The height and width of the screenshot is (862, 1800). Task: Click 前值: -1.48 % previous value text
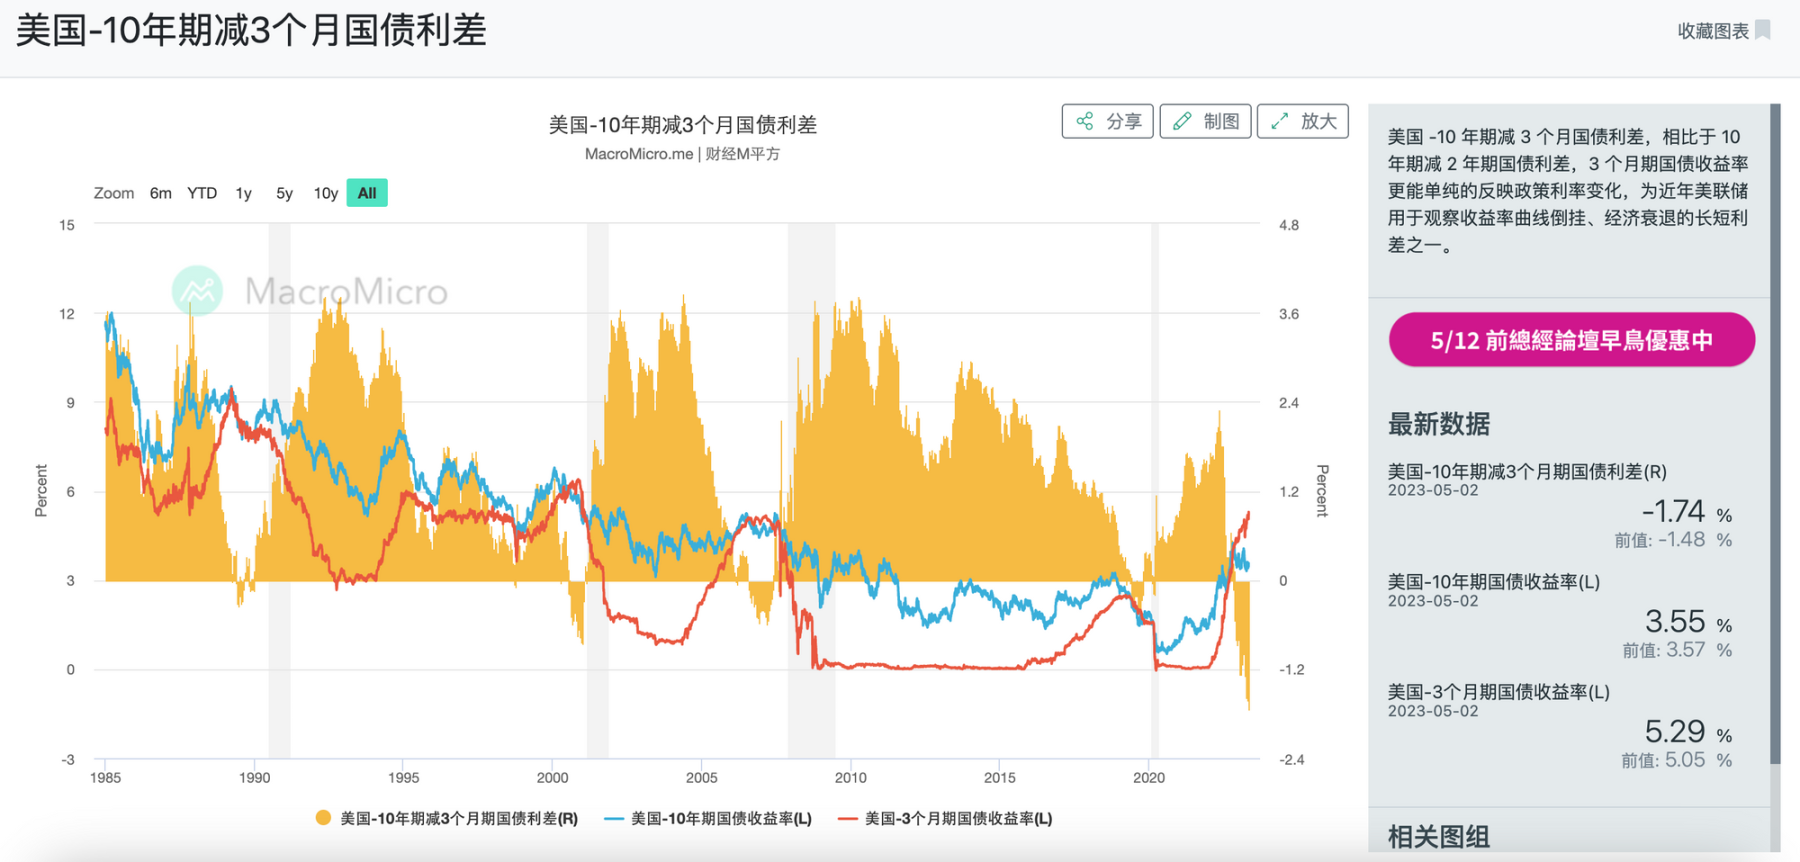coord(1673,540)
